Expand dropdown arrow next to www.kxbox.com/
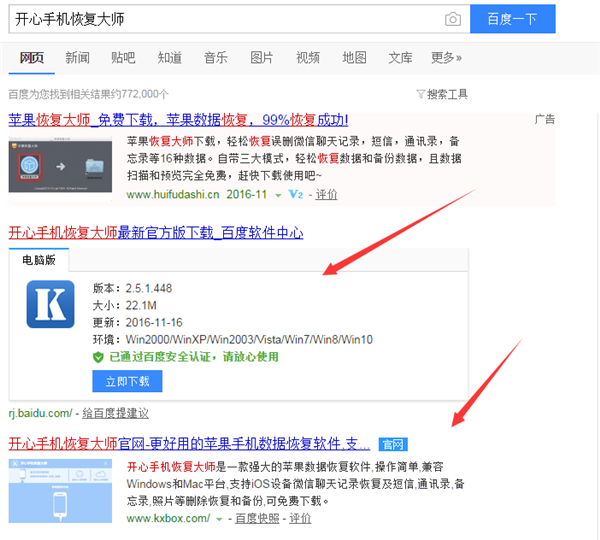This screenshot has height=540, width=600. [x=219, y=520]
